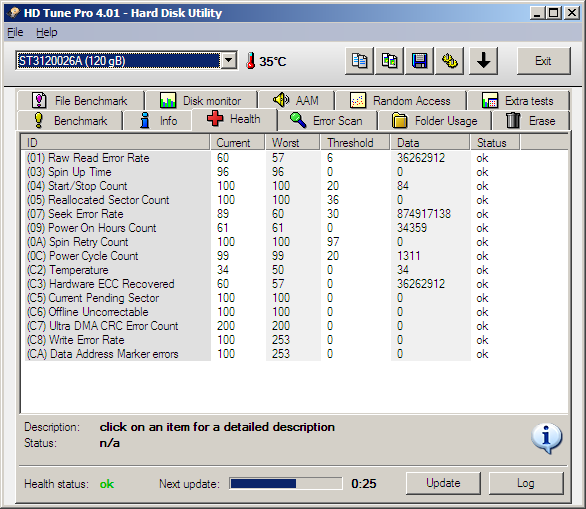Open the drive selection dropdown arrow
Image resolution: width=586 pixels, height=509 pixels.
[229, 60]
